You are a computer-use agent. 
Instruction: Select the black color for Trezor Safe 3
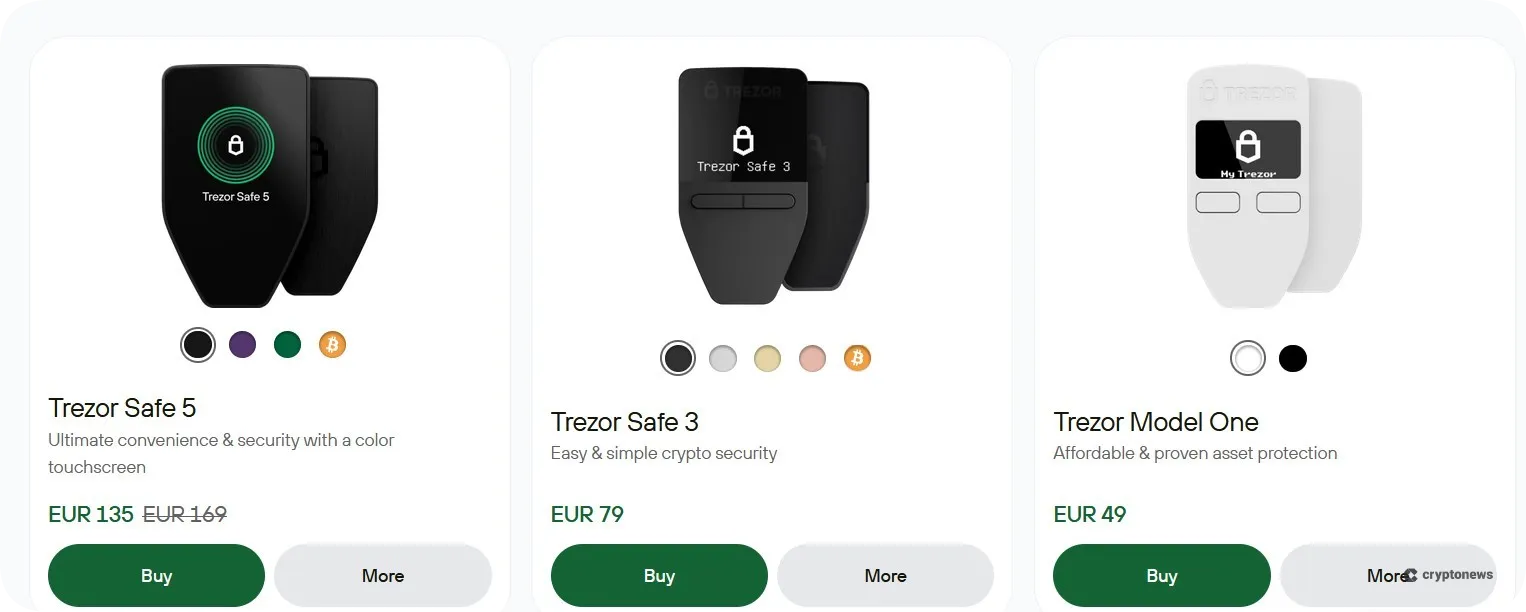click(678, 358)
